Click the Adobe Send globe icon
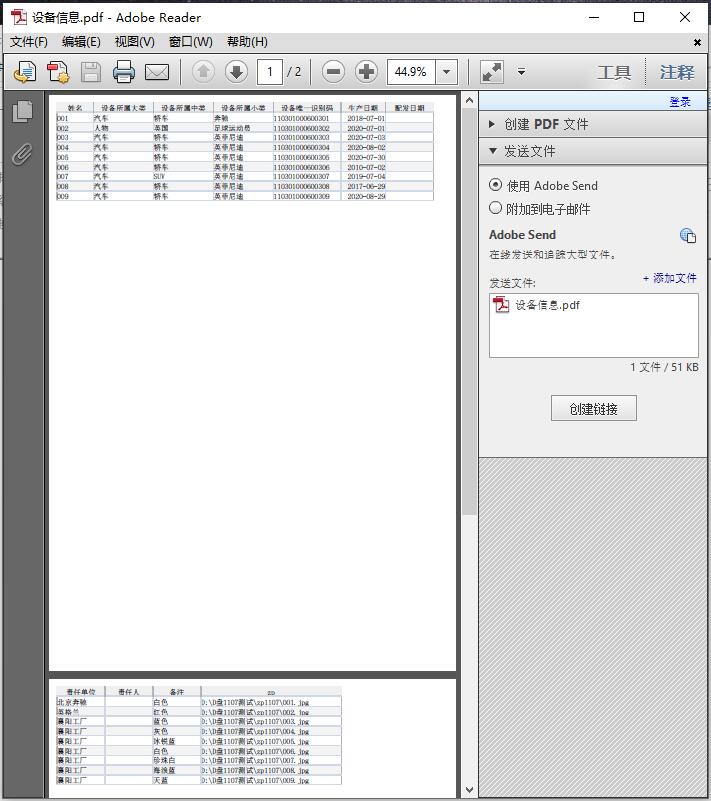This screenshot has width=711, height=801. tap(688, 235)
